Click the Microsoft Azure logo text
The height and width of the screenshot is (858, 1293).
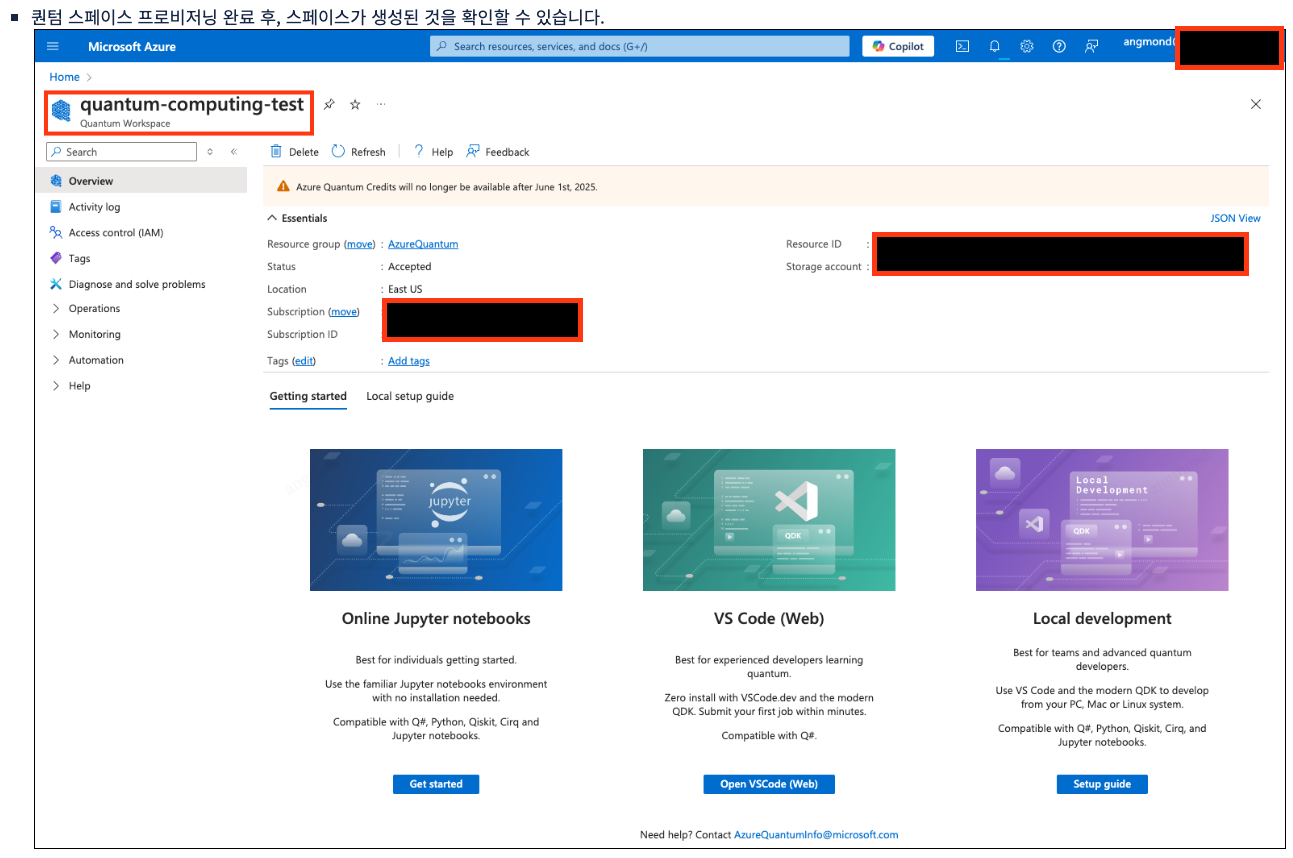[131, 46]
